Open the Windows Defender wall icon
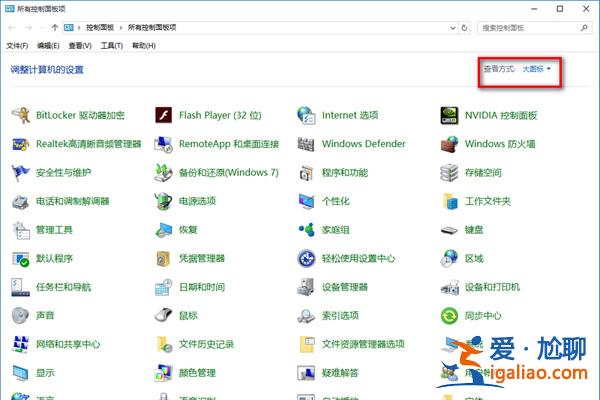The image size is (600, 400). click(x=307, y=144)
